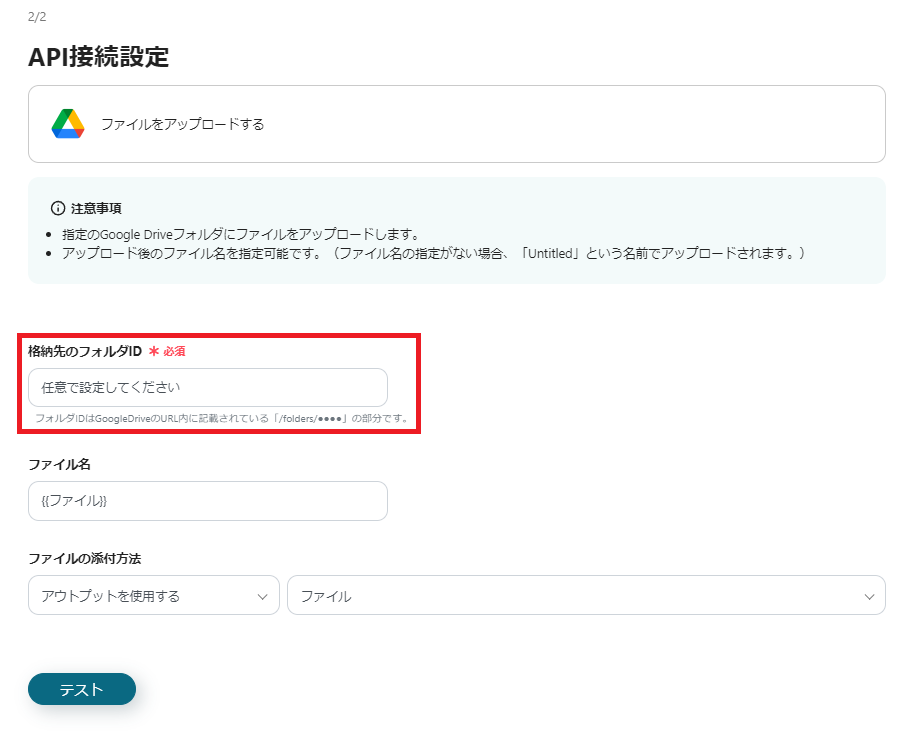909x737 pixels.
Task: Click the 2/2 step indicator
Action: (x=35, y=16)
